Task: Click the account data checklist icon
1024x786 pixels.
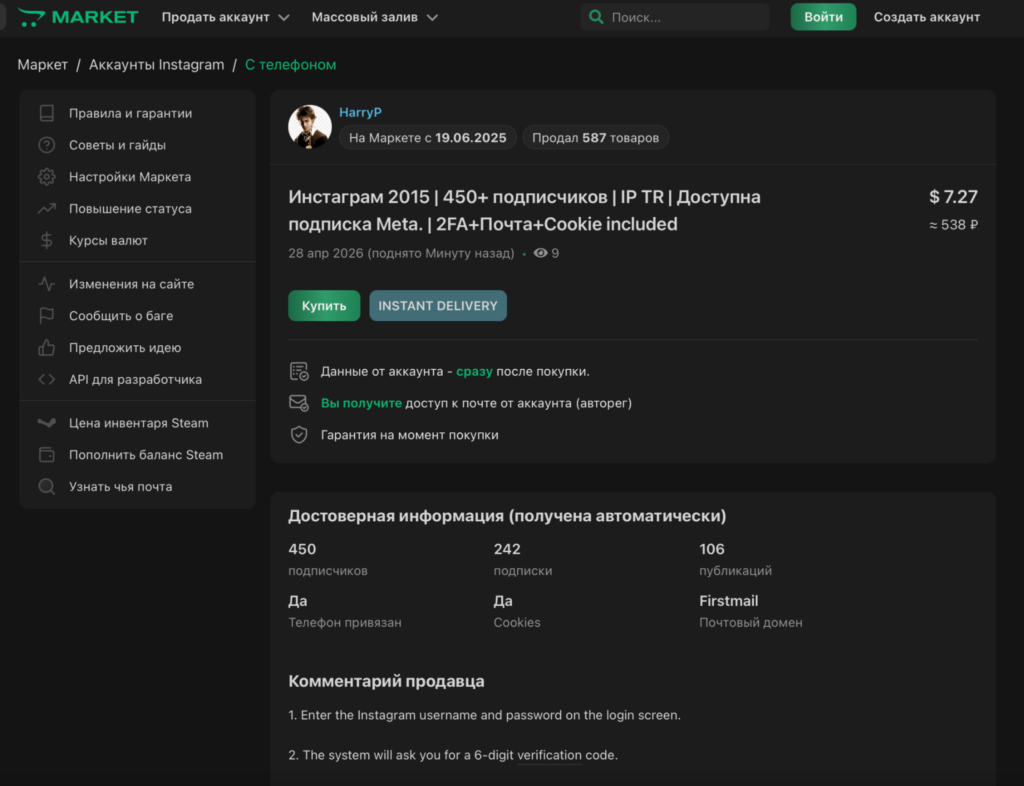Action: [x=299, y=371]
